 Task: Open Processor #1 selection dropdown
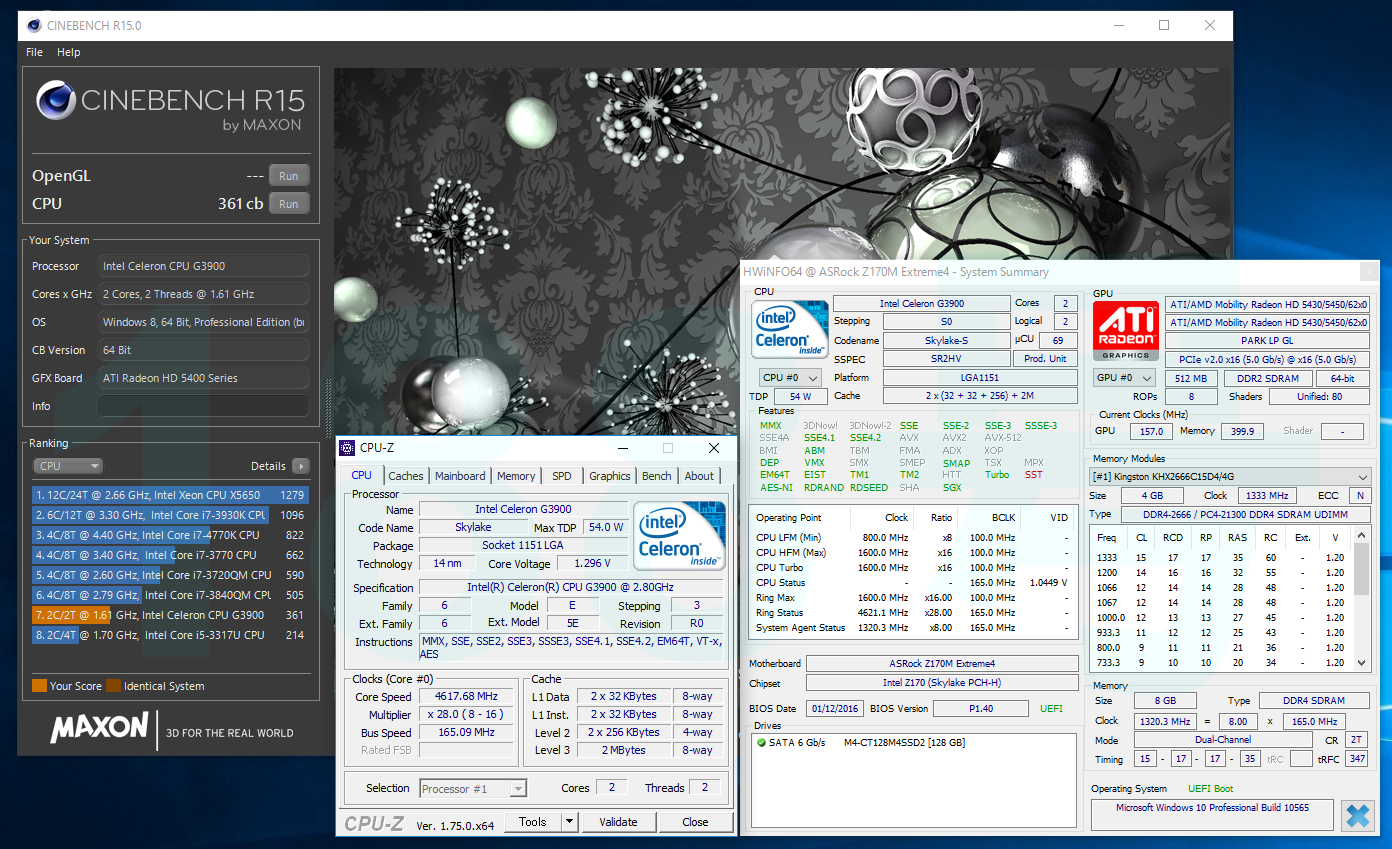(x=473, y=788)
